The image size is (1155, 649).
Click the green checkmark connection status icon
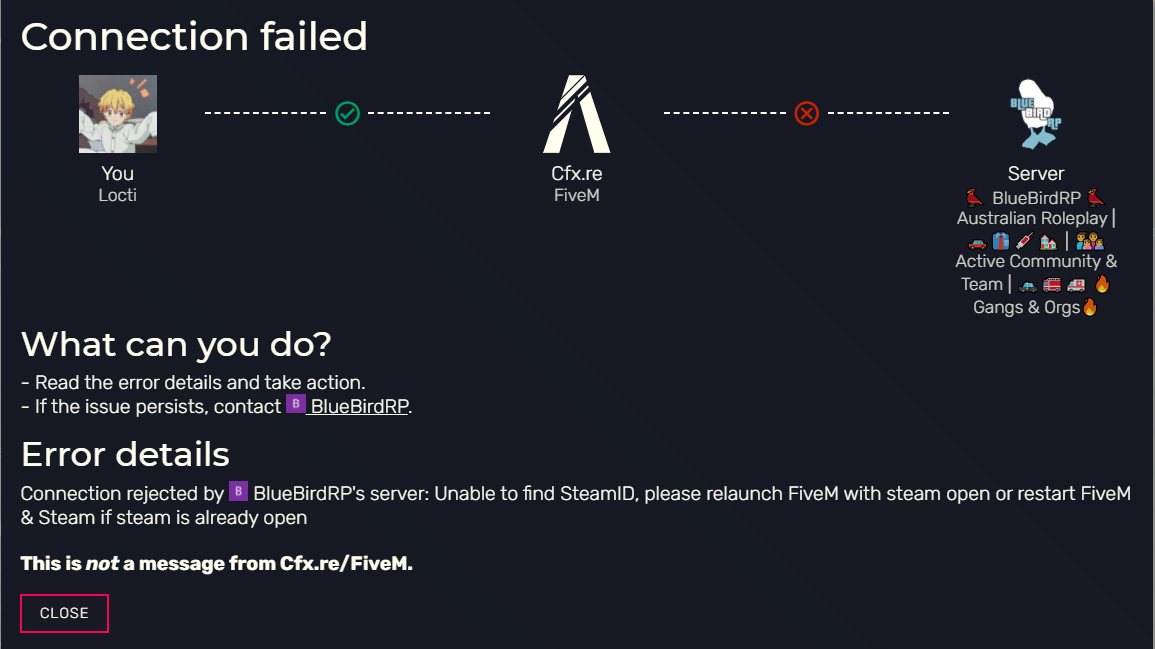pyautogui.click(x=347, y=113)
